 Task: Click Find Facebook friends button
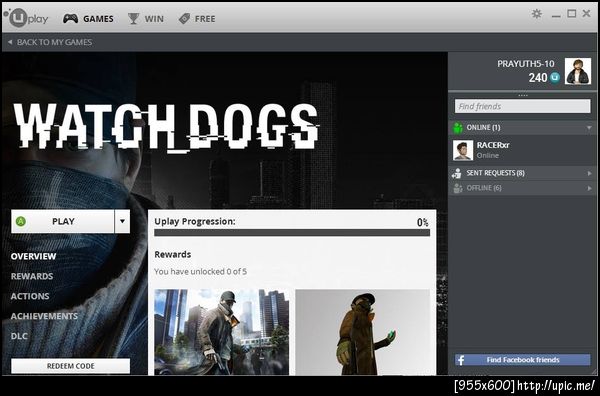(523, 360)
